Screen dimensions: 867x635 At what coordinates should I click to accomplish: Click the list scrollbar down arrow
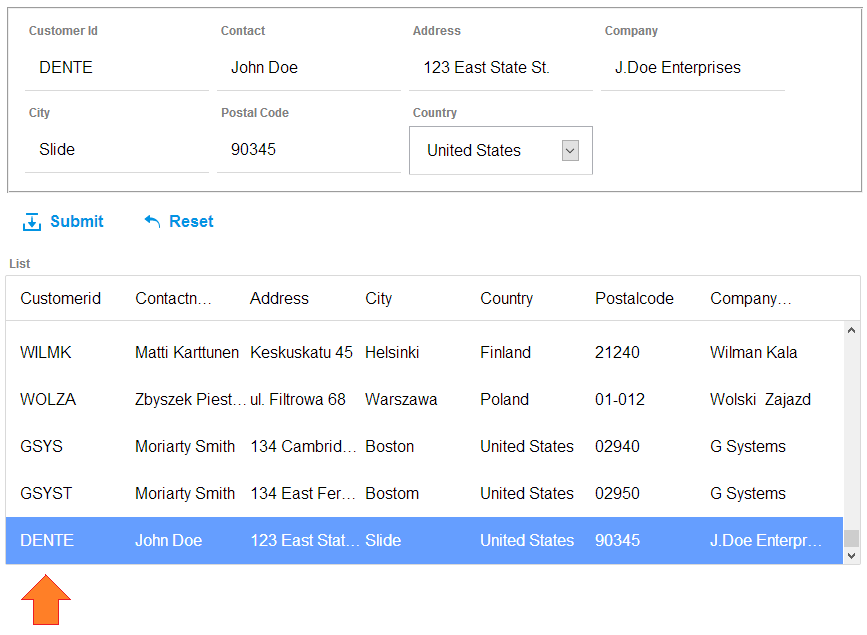click(852, 555)
